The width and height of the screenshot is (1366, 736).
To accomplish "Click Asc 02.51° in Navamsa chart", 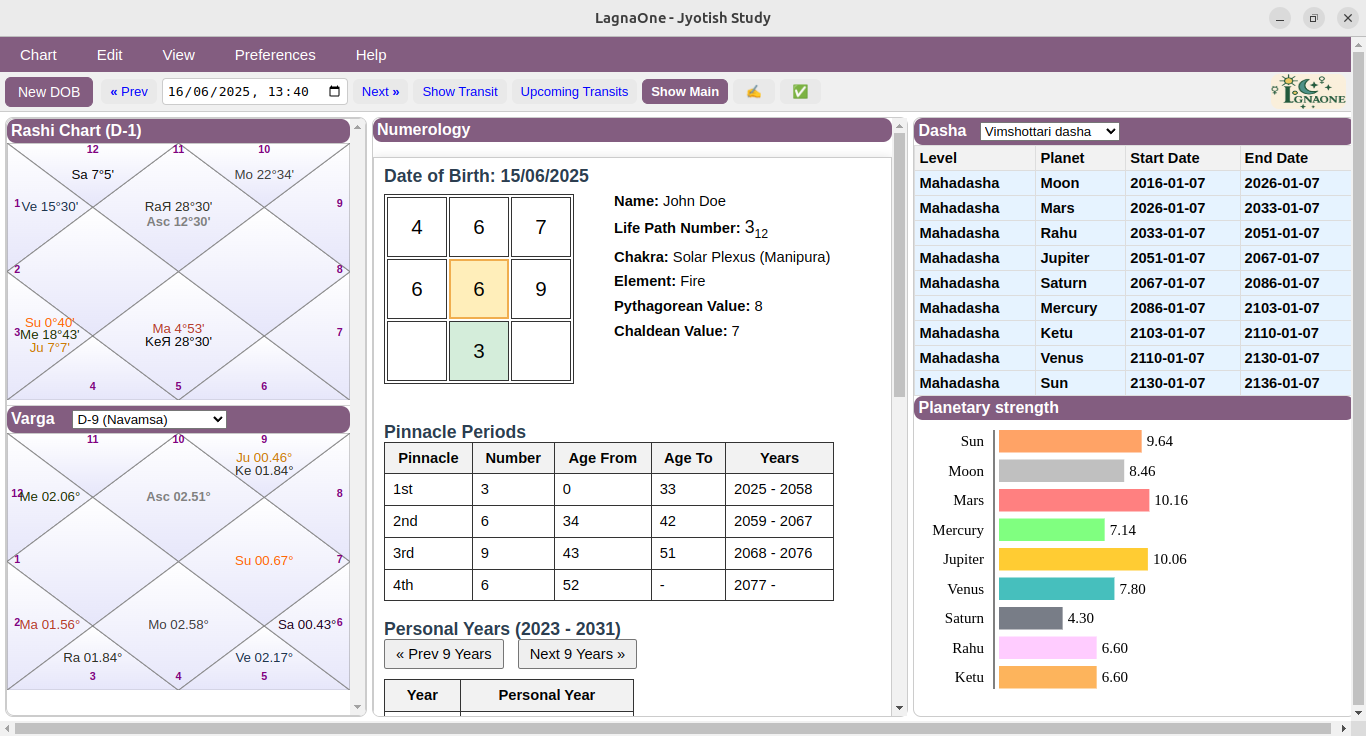I will click(178, 496).
